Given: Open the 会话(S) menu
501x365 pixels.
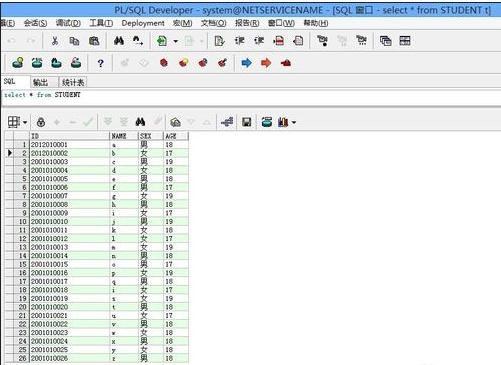Looking at the screenshot, I should 35,23.
